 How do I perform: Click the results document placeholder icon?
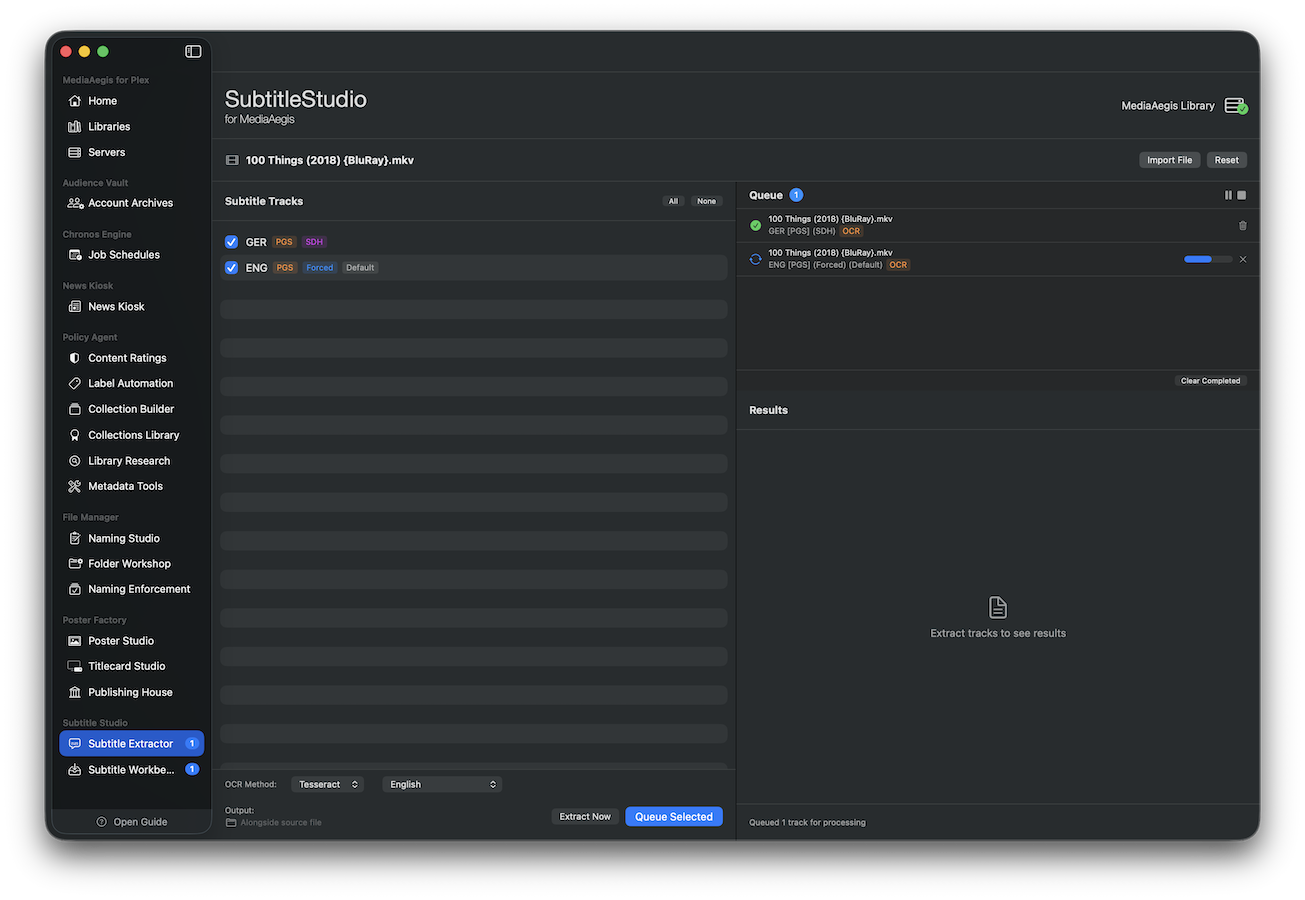point(998,607)
